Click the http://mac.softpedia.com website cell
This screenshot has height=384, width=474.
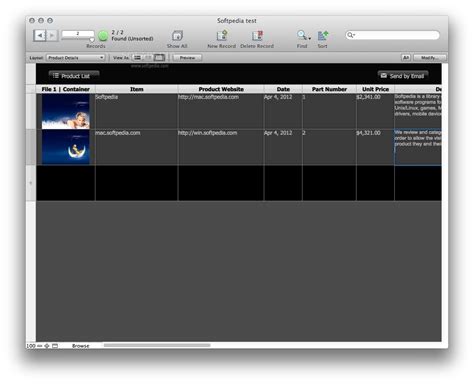pos(221,111)
